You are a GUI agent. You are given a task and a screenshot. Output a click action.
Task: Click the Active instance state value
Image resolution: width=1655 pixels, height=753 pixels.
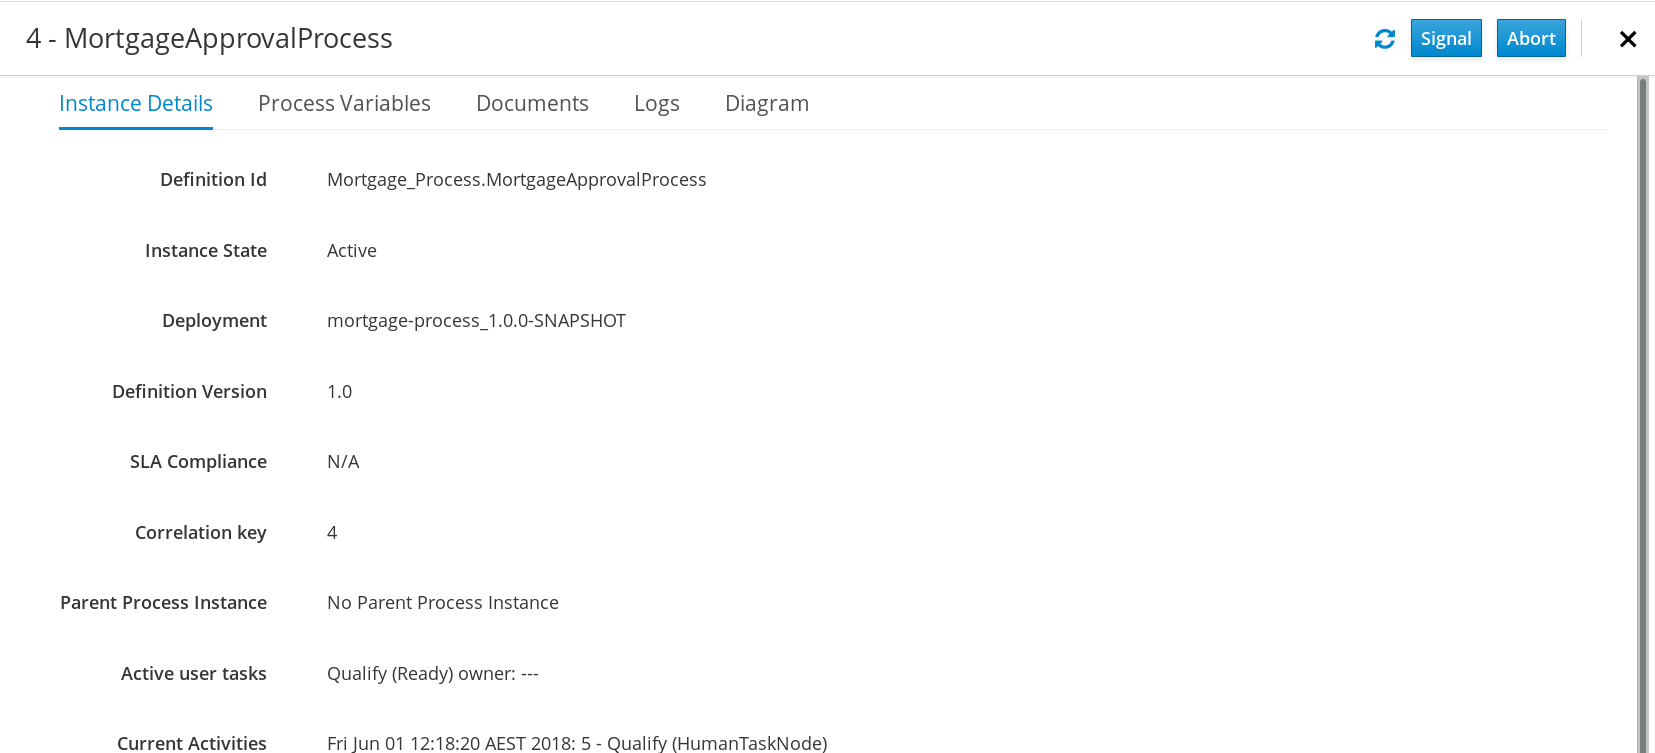[x=352, y=251]
